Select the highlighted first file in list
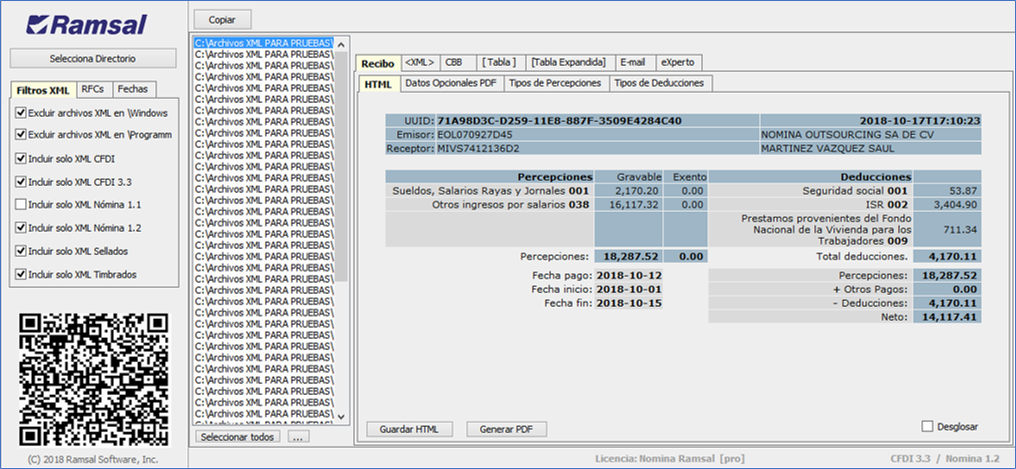The height and width of the screenshot is (469, 1016). tap(264, 43)
